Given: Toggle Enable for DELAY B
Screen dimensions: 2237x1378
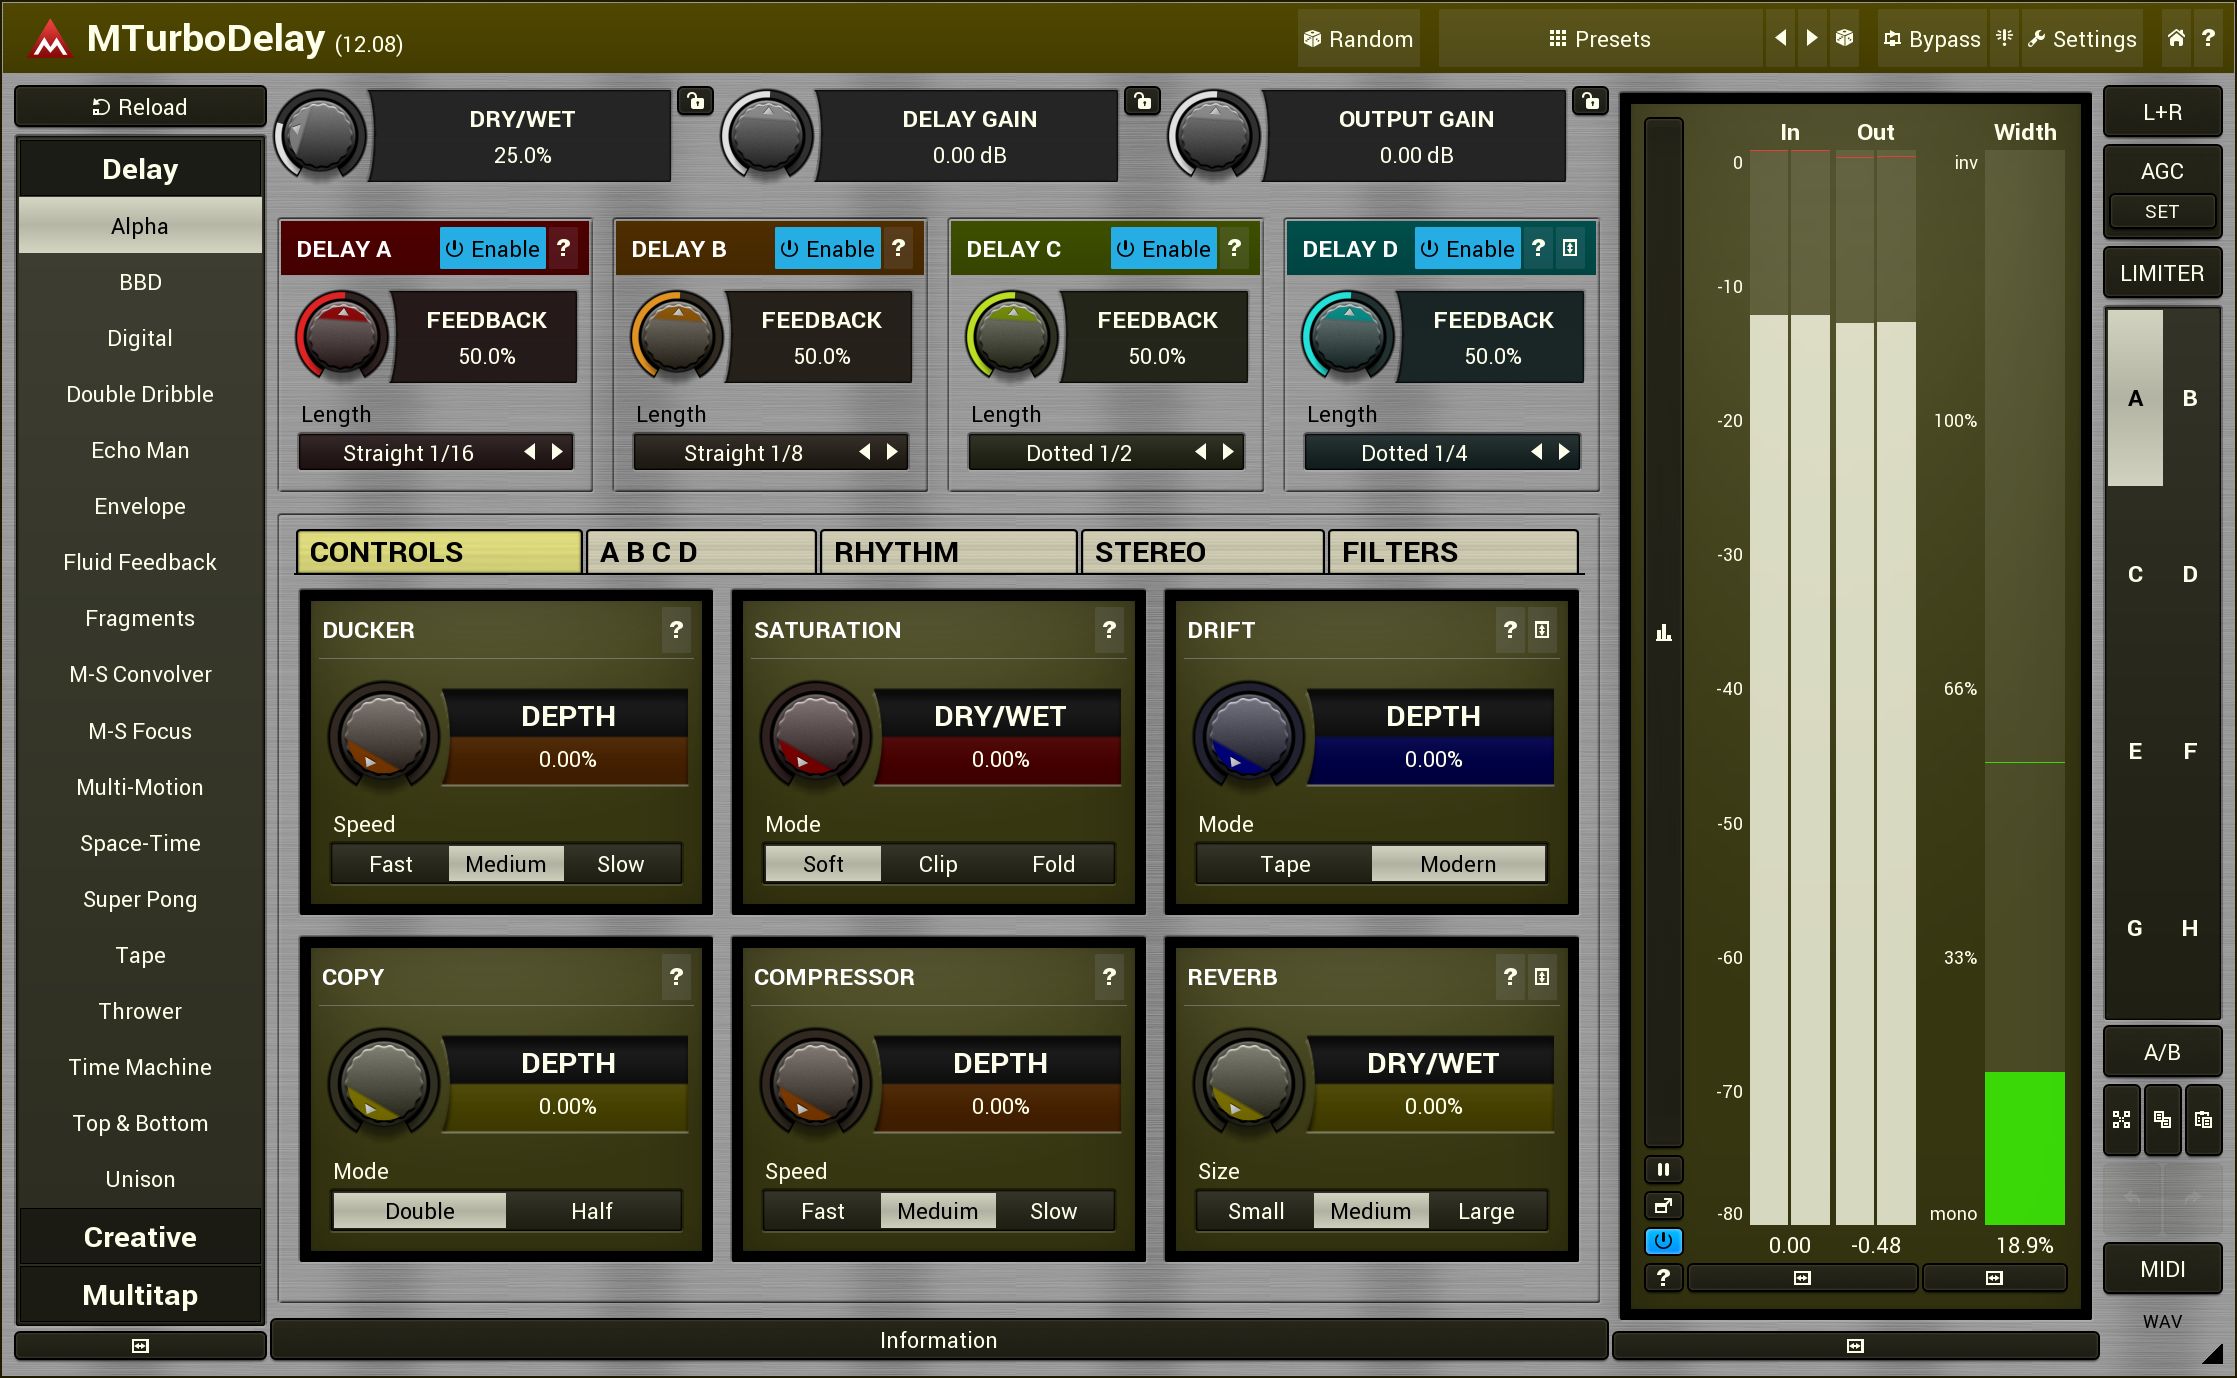Looking at the screenshot, I should [x=827, y=248].
